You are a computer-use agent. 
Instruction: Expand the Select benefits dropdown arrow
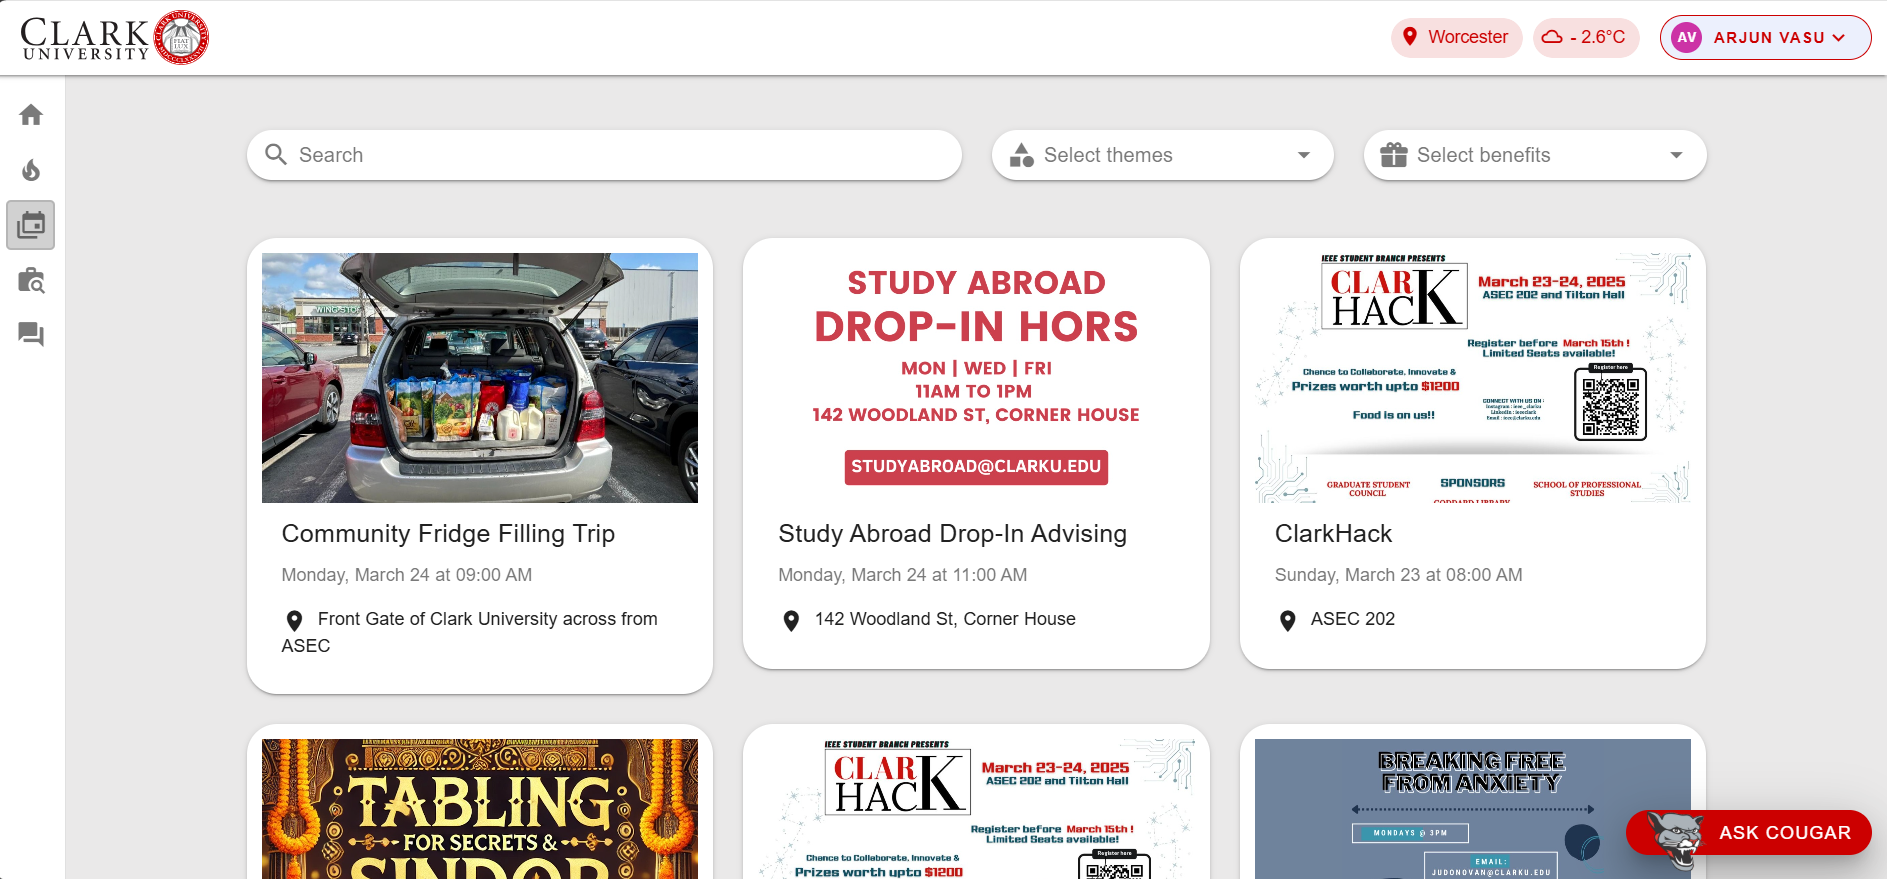[x=1676, y=155]
